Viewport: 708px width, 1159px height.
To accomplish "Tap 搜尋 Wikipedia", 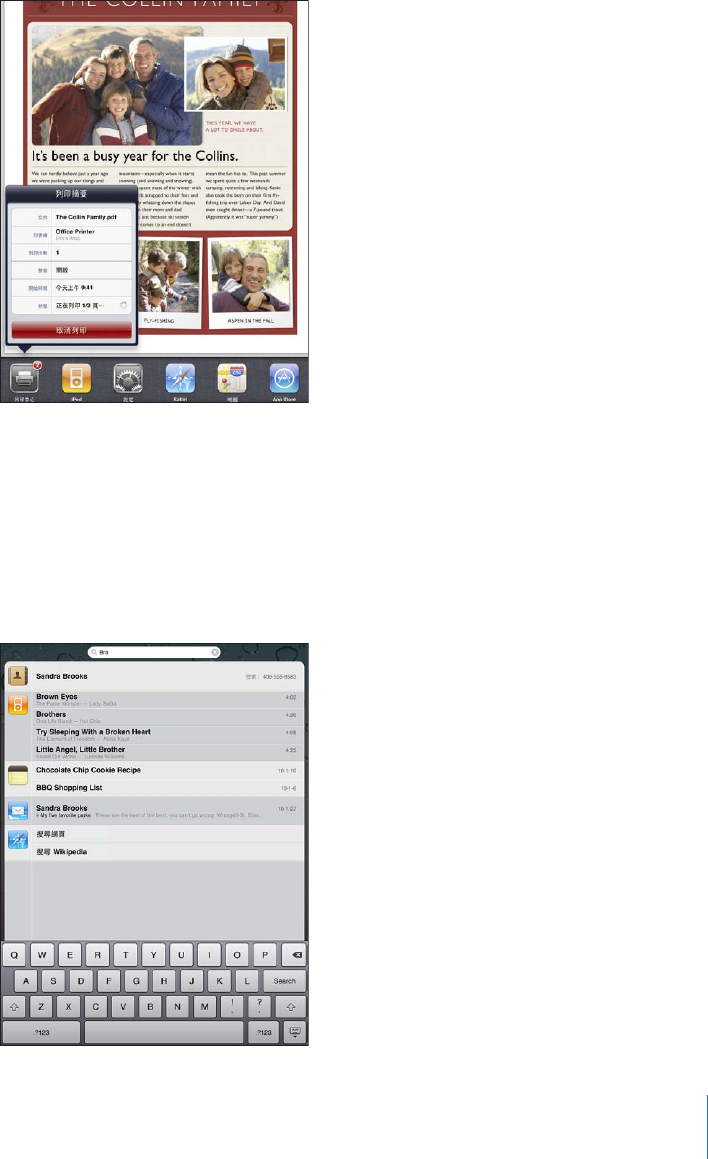I will click(168, 852).
